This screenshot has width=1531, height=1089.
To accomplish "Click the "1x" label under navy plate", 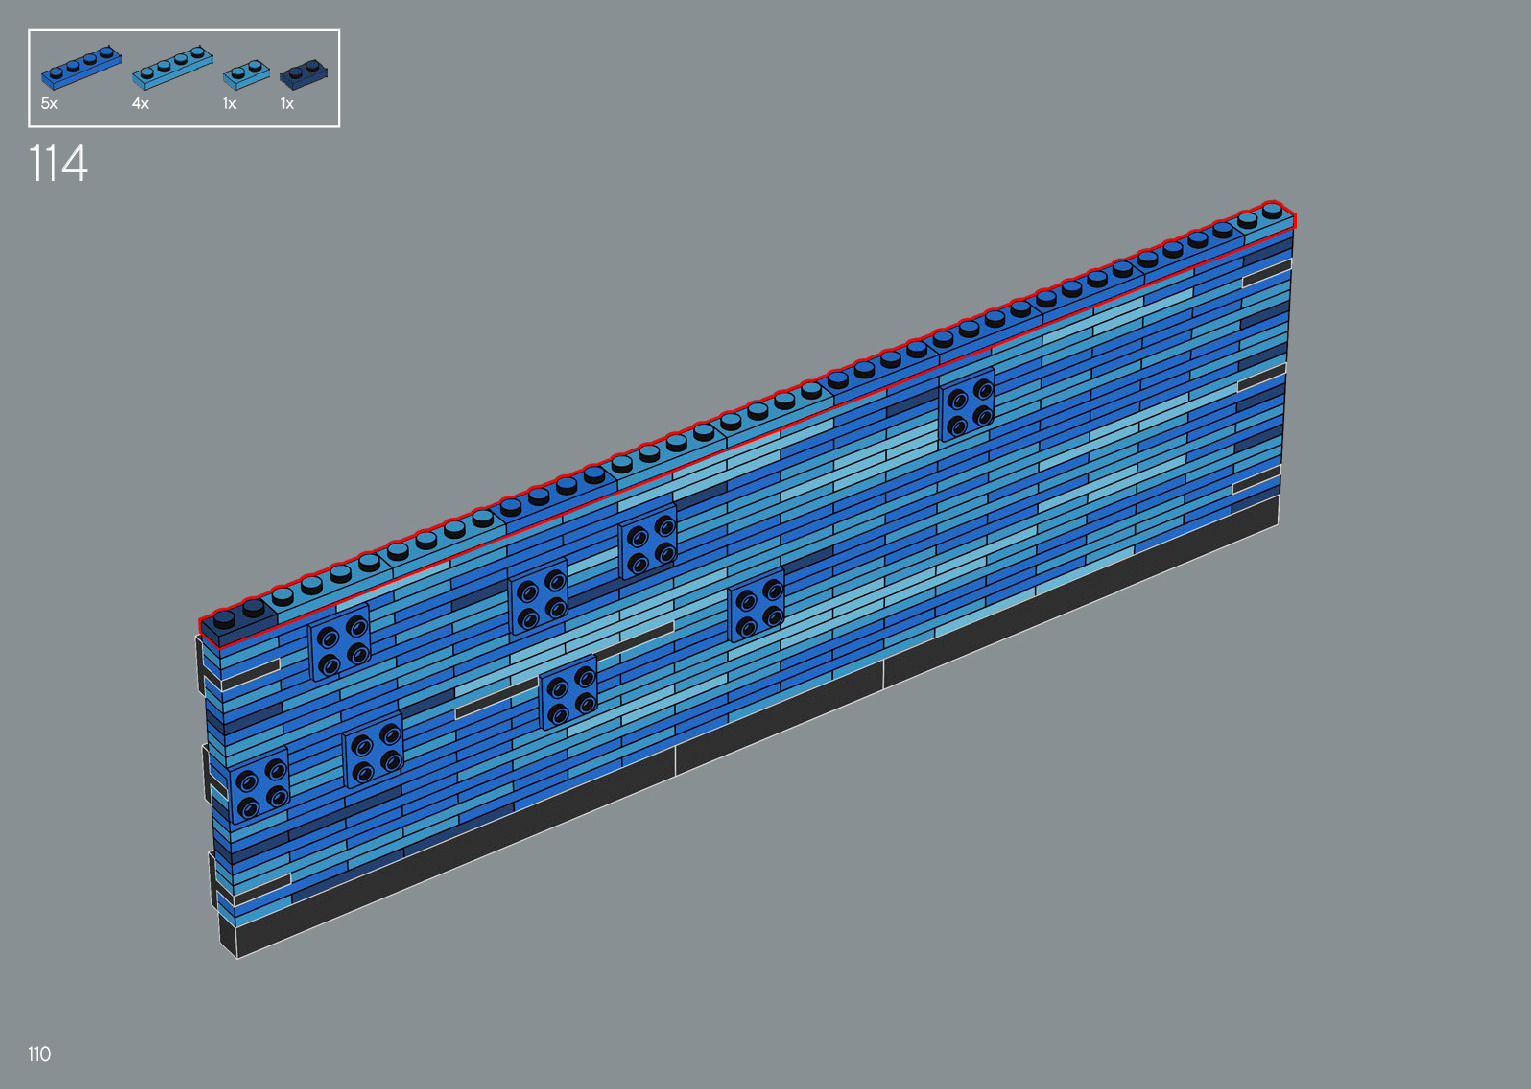I will click(x=287, y=104).
